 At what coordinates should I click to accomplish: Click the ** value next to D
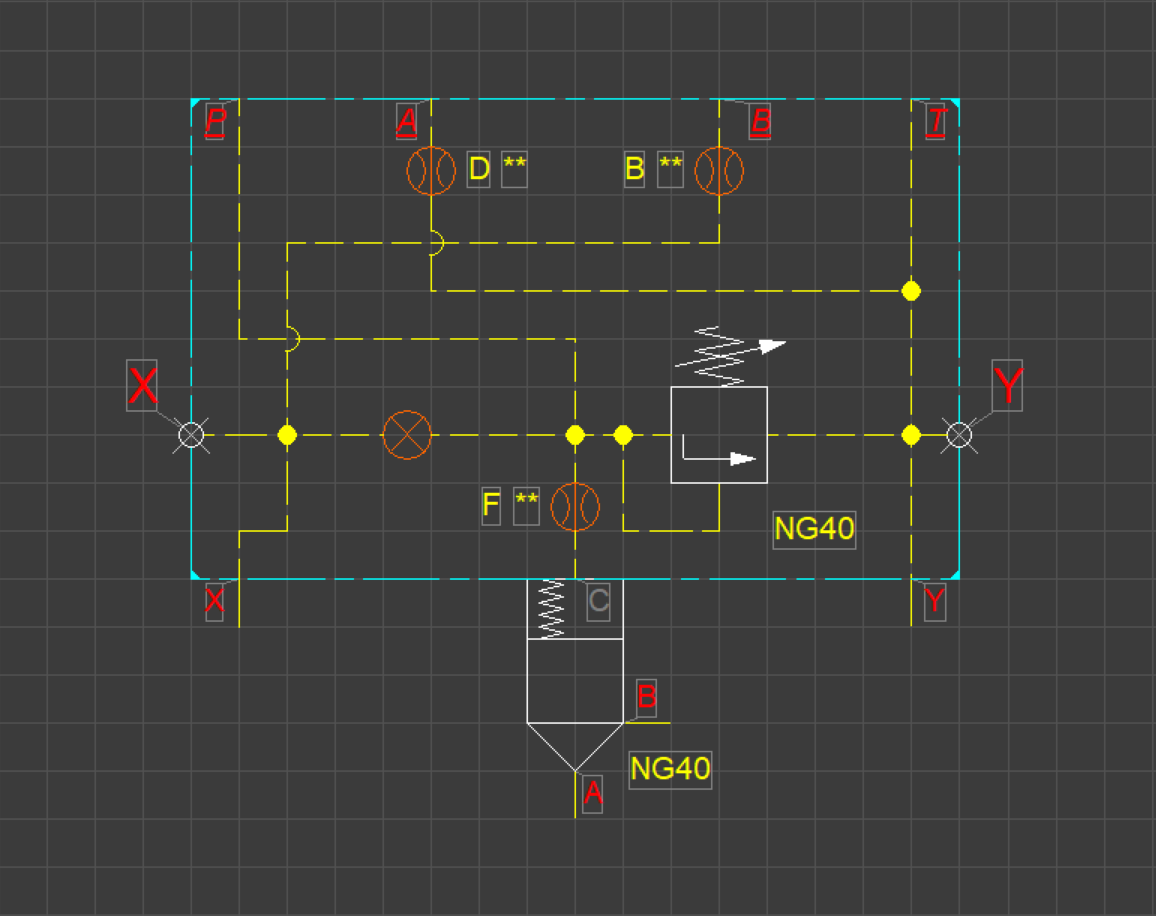(x=515, y=169)
